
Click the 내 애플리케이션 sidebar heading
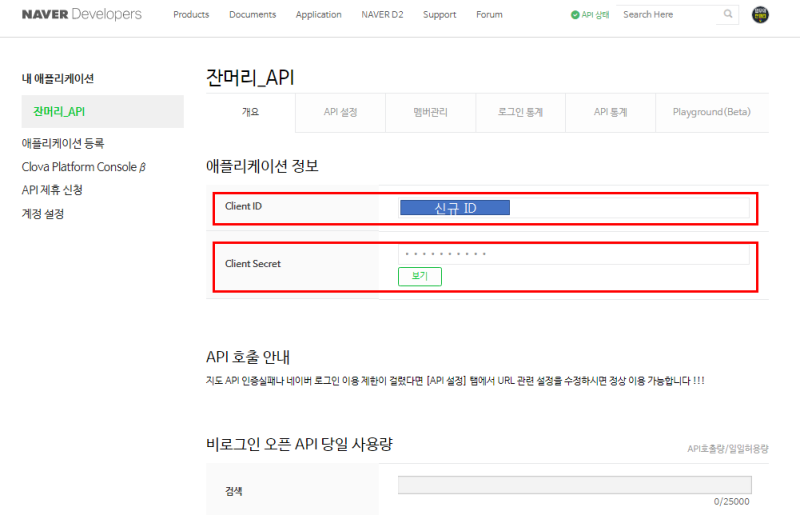pyautogui.click(x=58, y=79)
